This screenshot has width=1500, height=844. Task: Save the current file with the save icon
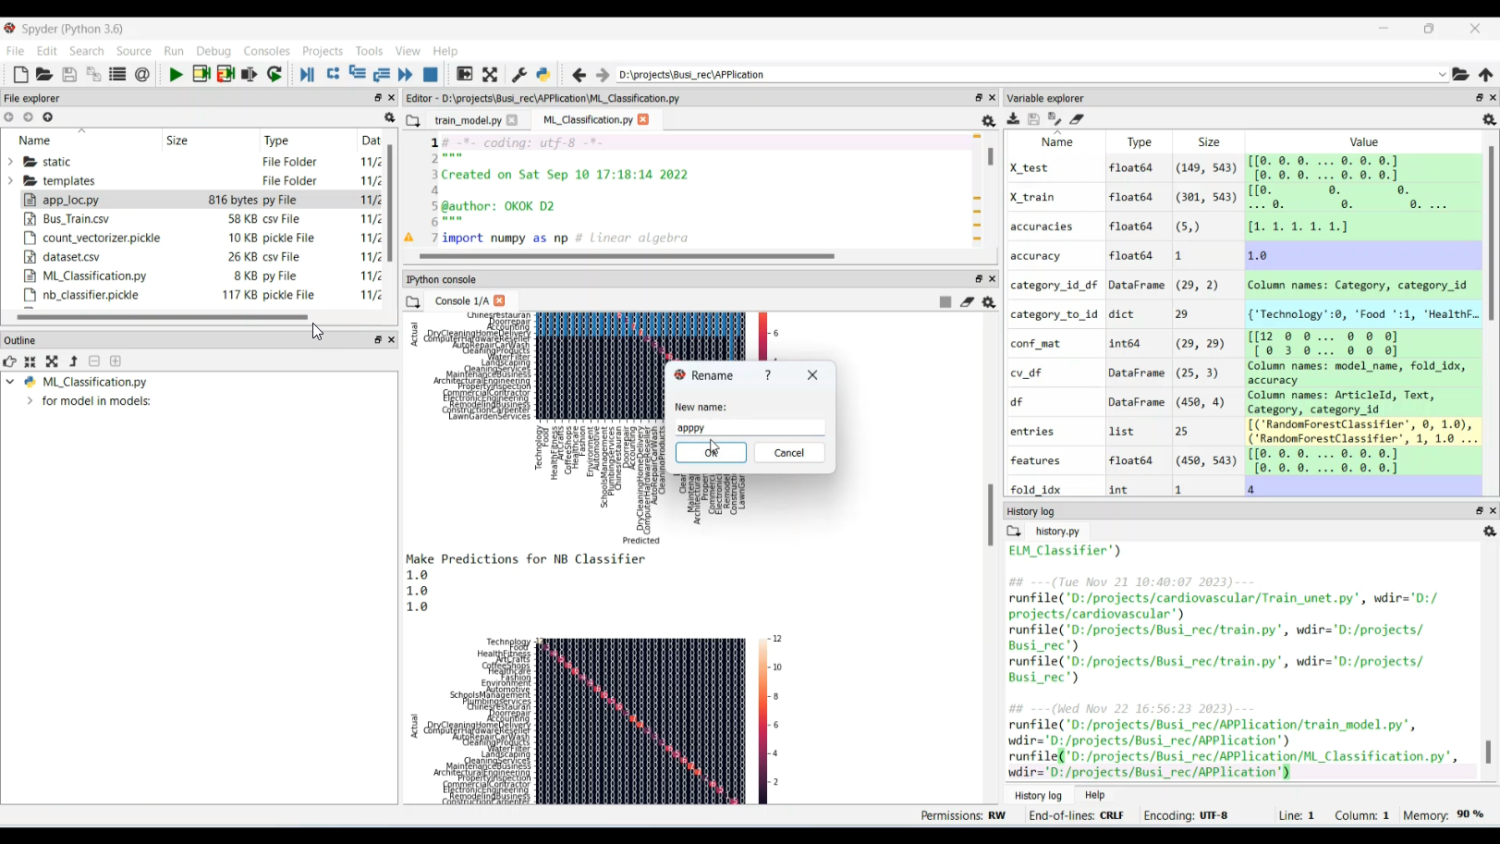click(x=68, y=74)
